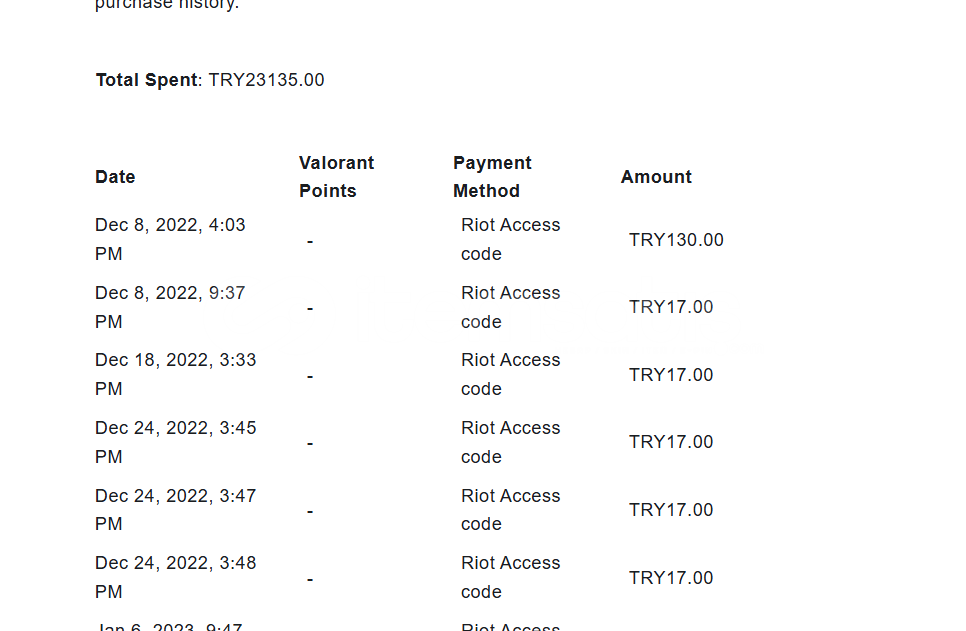Viewport: 966px width, 631px height.
Task: Select the Dec 24, 2022, 3:45 PM date
Action: point(175,442)
